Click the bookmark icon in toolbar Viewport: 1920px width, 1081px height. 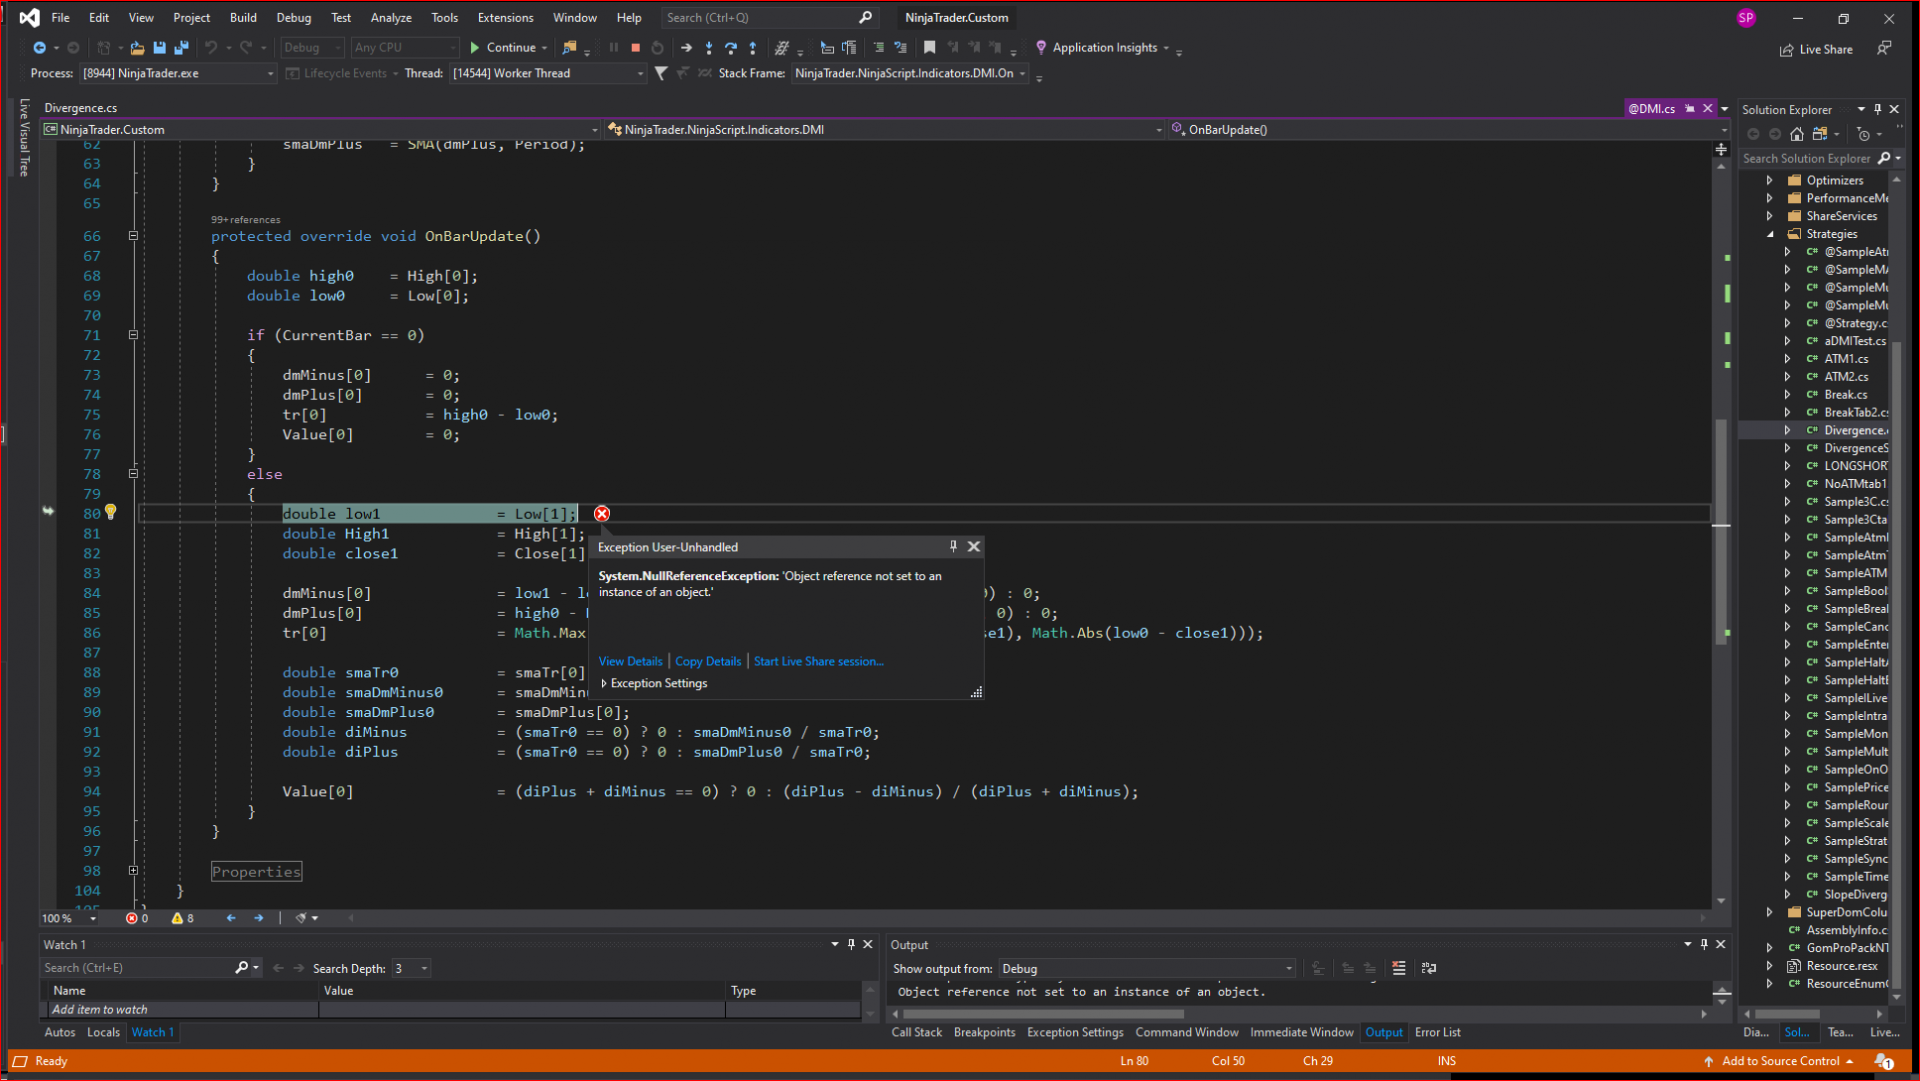point(930,48)
